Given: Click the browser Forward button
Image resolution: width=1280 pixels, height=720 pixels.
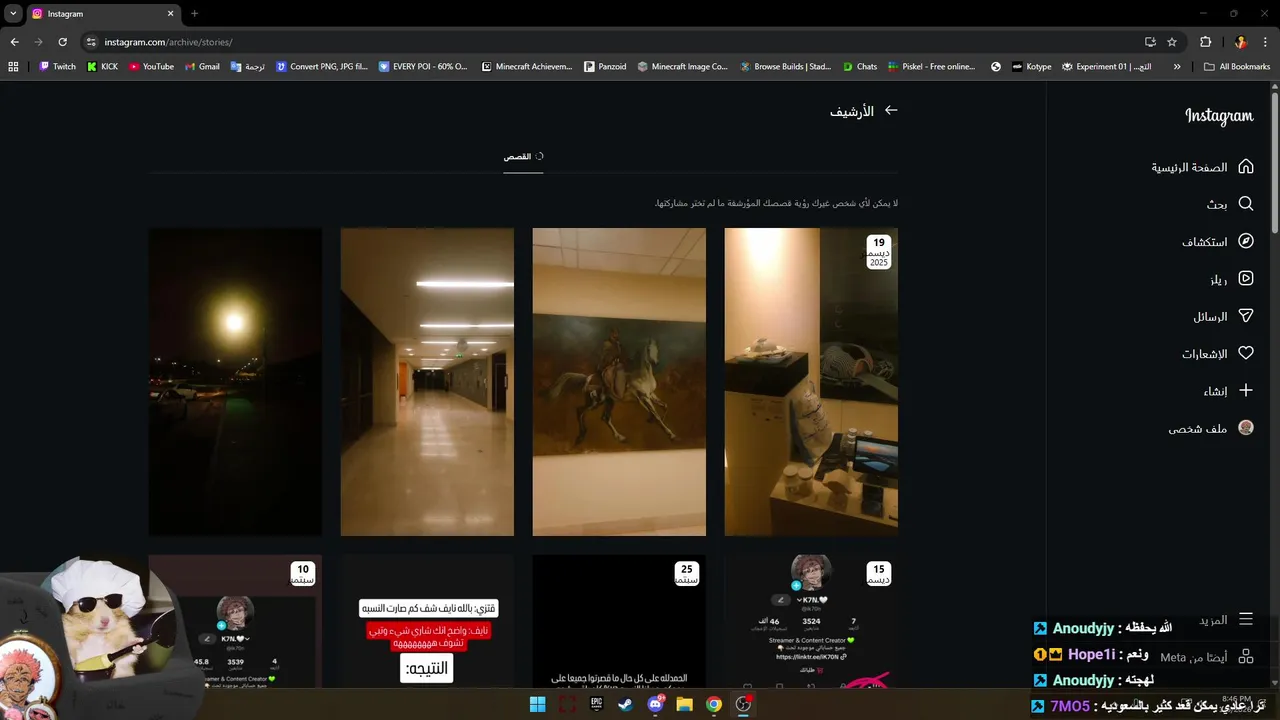Looking at the screenshot, I should point(38,42).
